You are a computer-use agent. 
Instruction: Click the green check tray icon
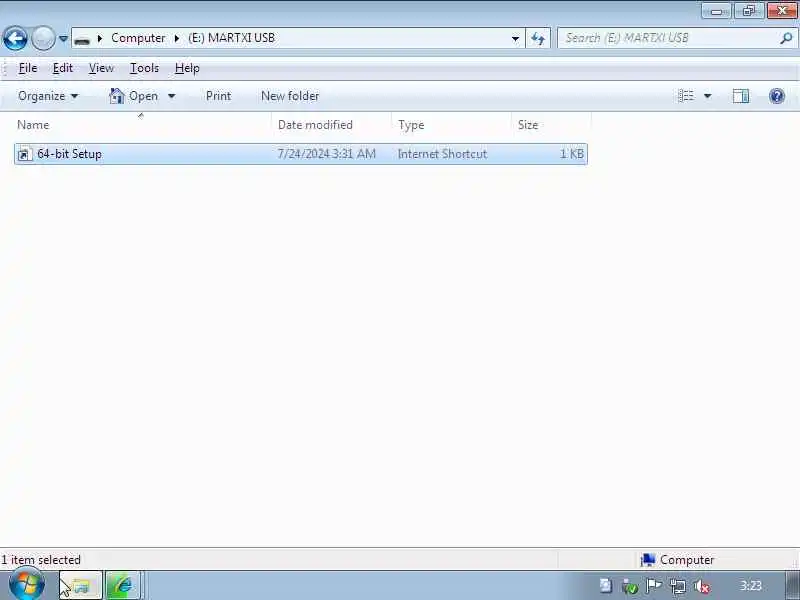(x=630, y=586)
